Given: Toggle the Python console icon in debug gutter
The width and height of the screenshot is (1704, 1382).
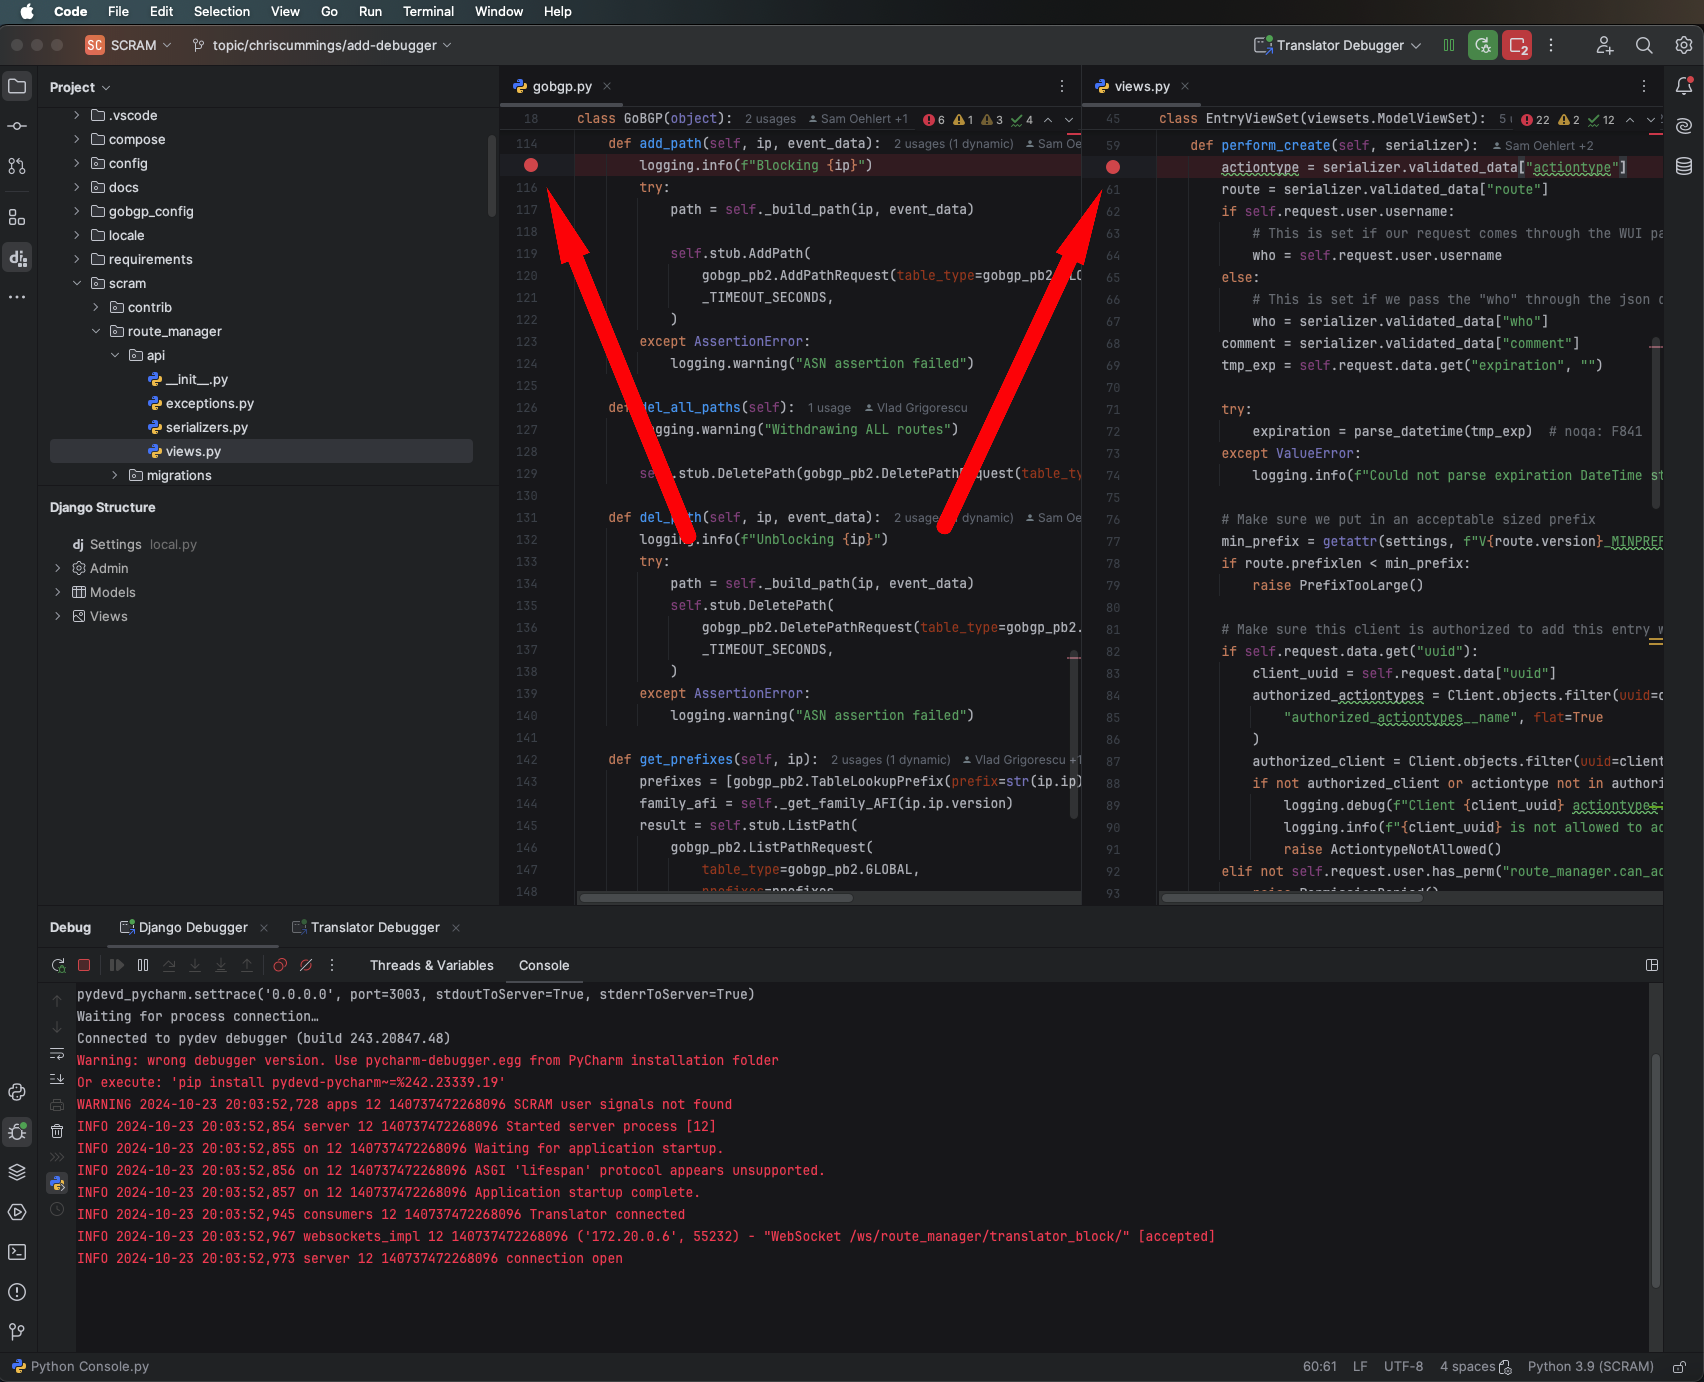Looking at the screenshot, I should pos(57,1183).
